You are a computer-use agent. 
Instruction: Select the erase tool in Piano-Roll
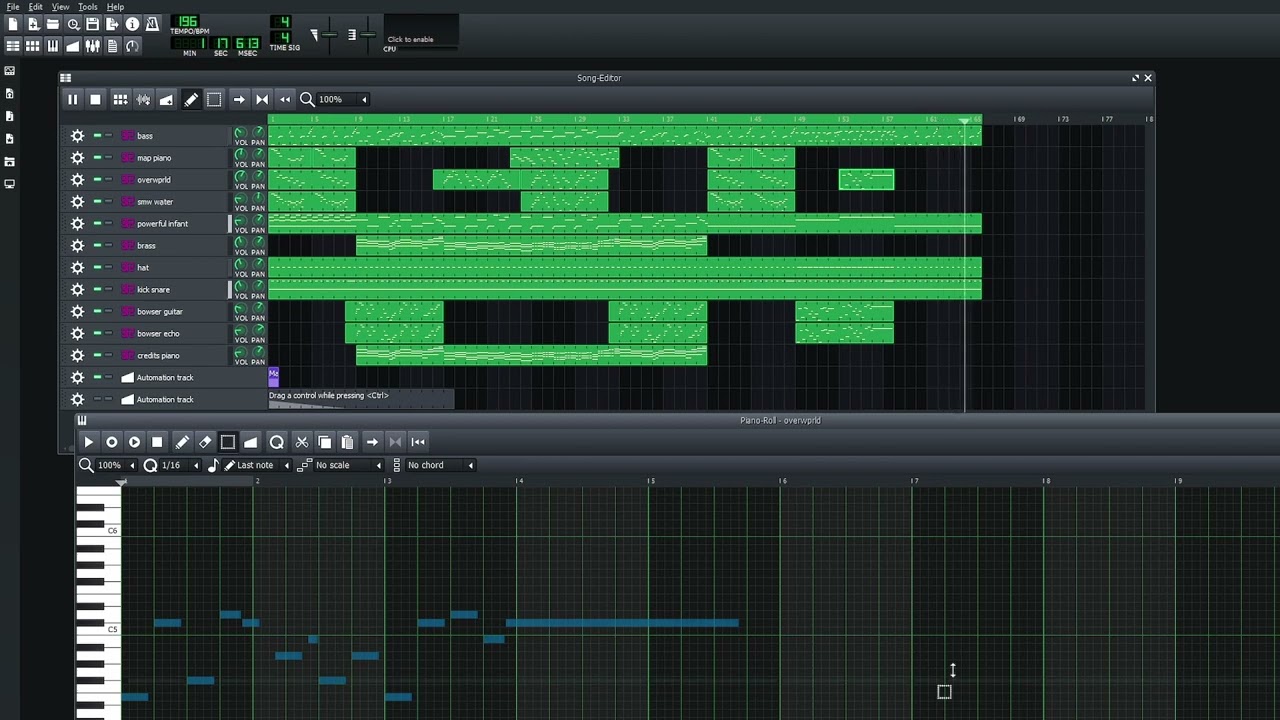click(x=205, y=442)
